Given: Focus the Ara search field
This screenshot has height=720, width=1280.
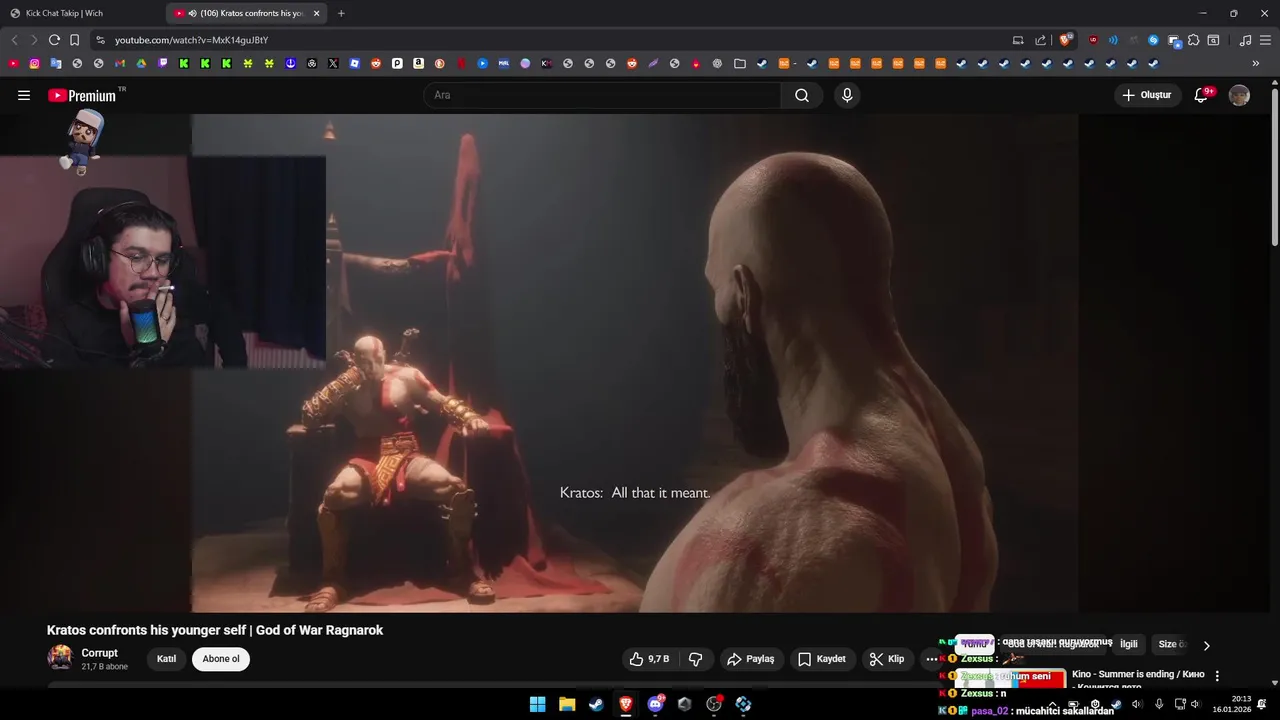Looking at the screenshot, I should click(603, 95).
